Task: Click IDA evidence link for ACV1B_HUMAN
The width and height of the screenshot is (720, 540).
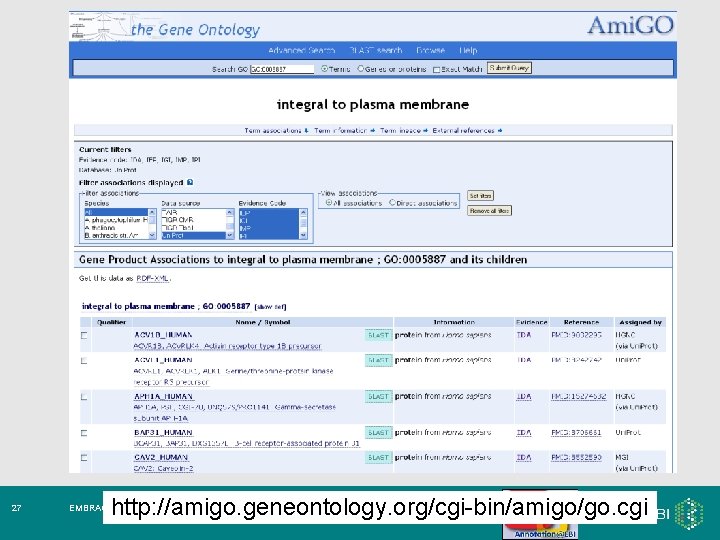Action: (x=523, y=335)
